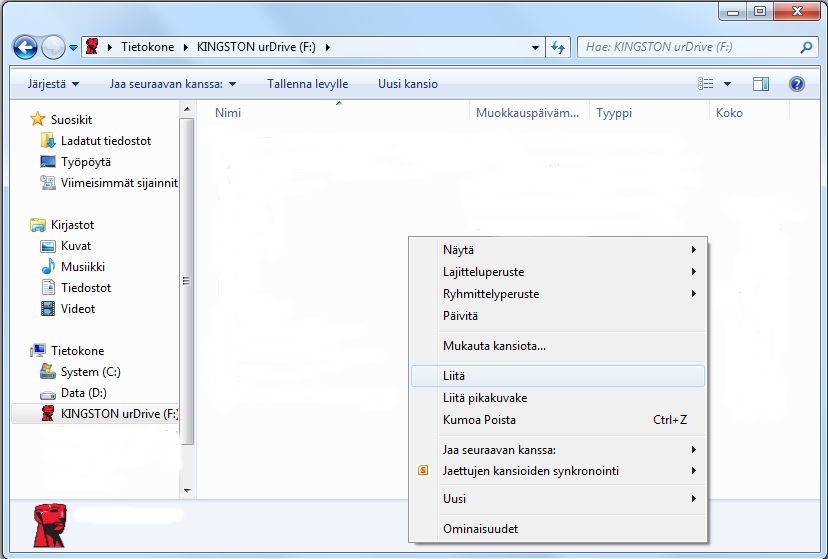Open the Järjestä menu
Viewport: 828px width, 559px height.
pyautogui.click(x=53, y=84)
